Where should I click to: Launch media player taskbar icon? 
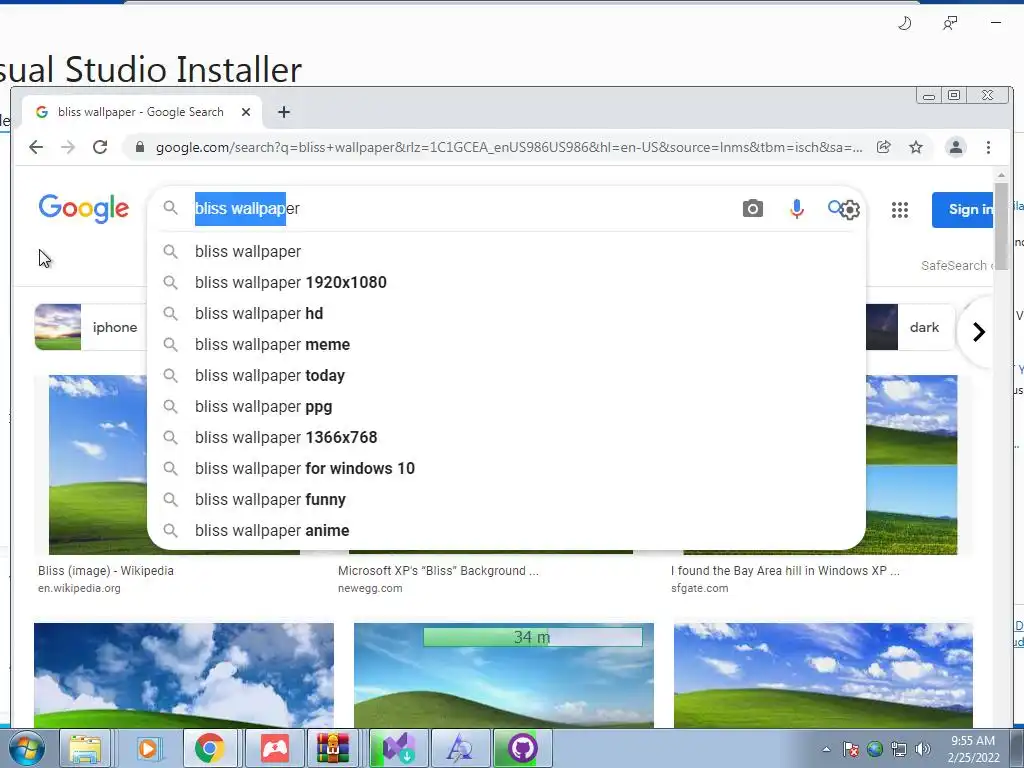click(x=148, y=748)
